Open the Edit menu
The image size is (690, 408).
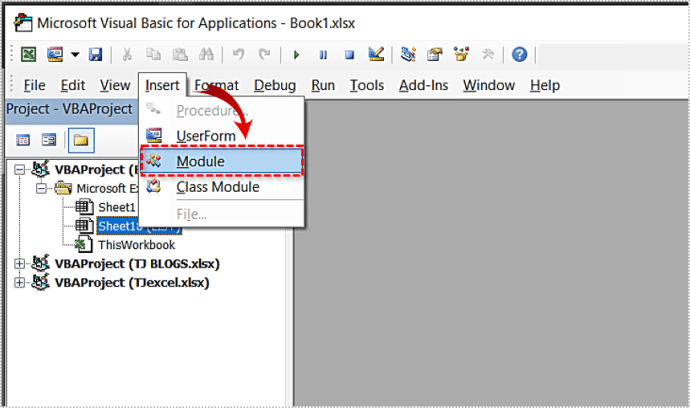(73, 85)
